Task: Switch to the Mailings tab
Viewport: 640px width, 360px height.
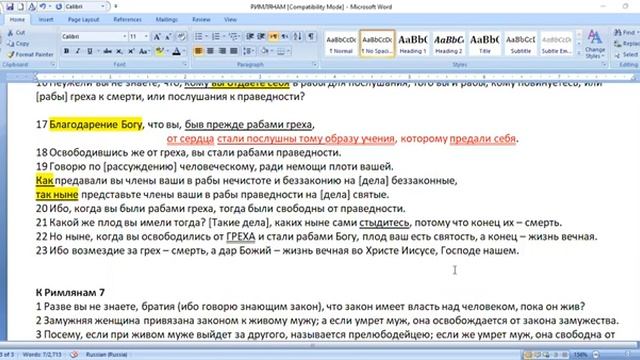Action: pyautogui.click(x=167, y=20)
